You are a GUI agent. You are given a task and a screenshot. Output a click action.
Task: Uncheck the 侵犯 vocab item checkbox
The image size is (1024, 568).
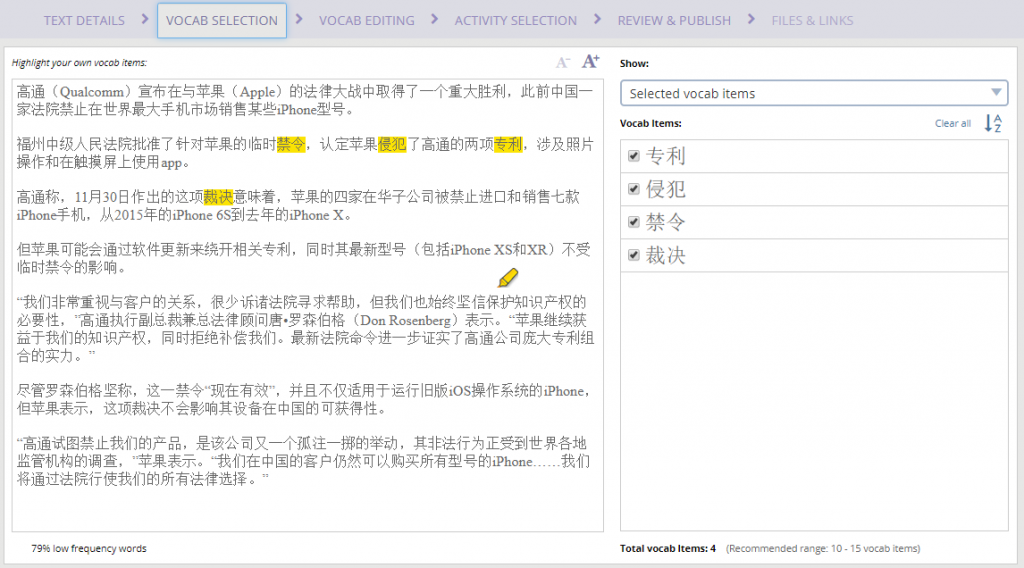click(x=633, y=189)
